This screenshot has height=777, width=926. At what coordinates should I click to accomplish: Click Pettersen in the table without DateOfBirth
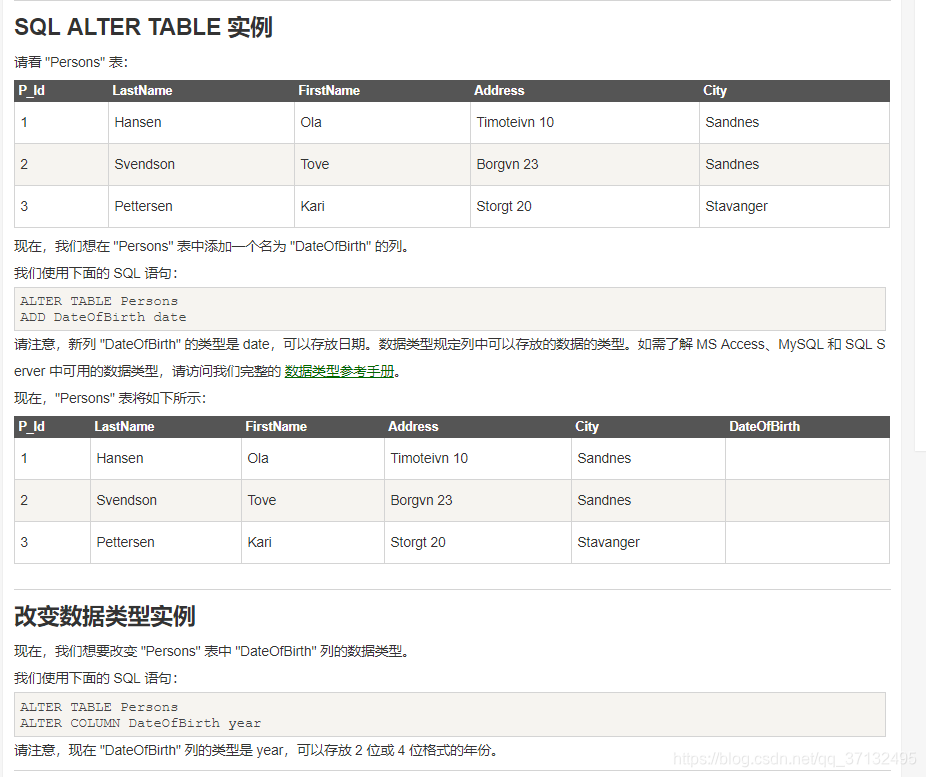(144, 206)
